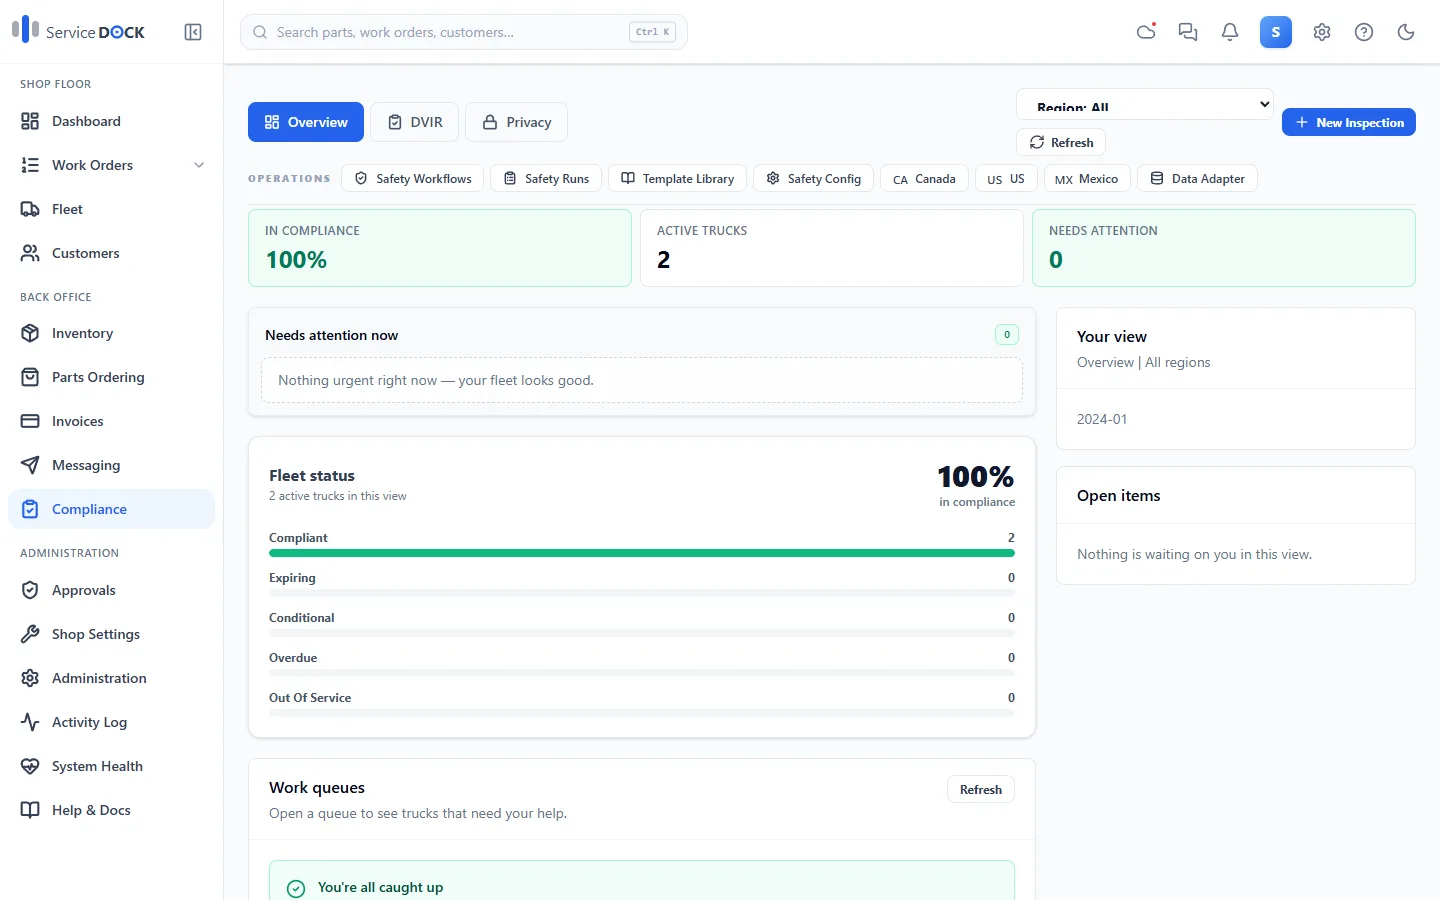
Task: Open Inventory in the sidebar
Action: pos(111,333)
